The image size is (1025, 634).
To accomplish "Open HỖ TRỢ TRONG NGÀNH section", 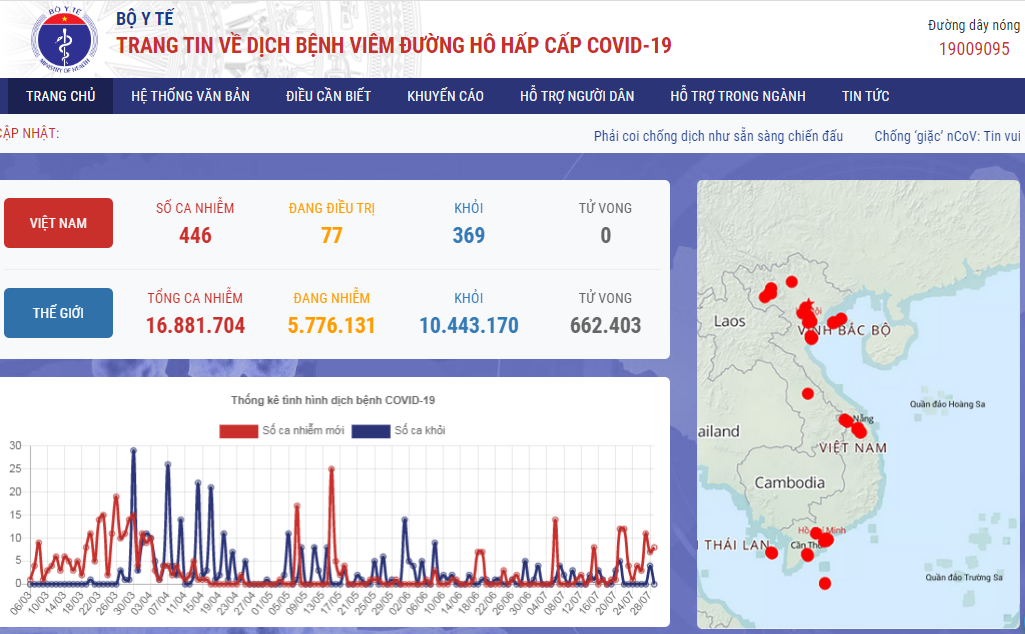I will point(737,96).
